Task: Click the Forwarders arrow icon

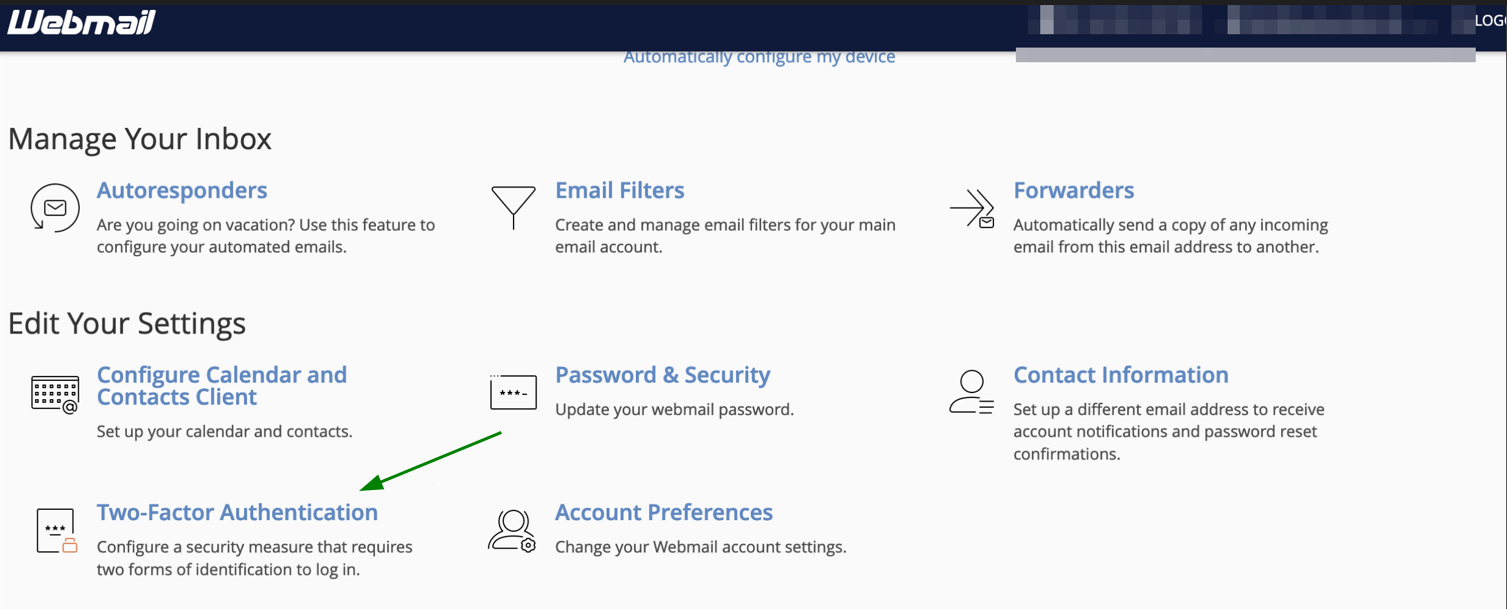Action: pos(972,208)
